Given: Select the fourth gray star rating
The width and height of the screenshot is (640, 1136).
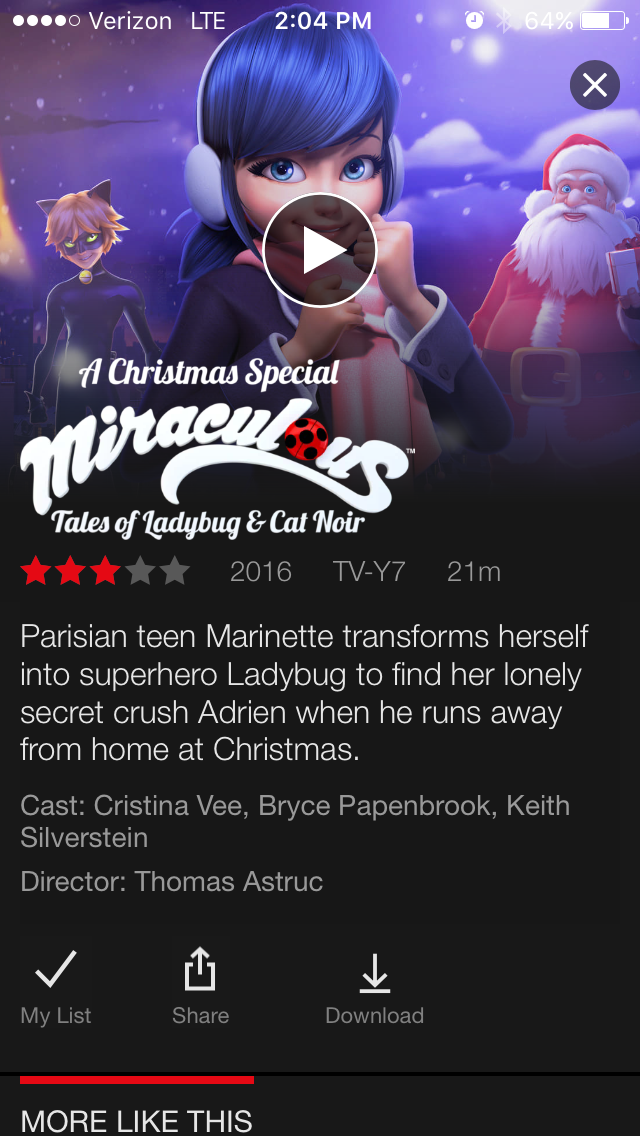Looking at the screenshot, I should coord(139,572).
